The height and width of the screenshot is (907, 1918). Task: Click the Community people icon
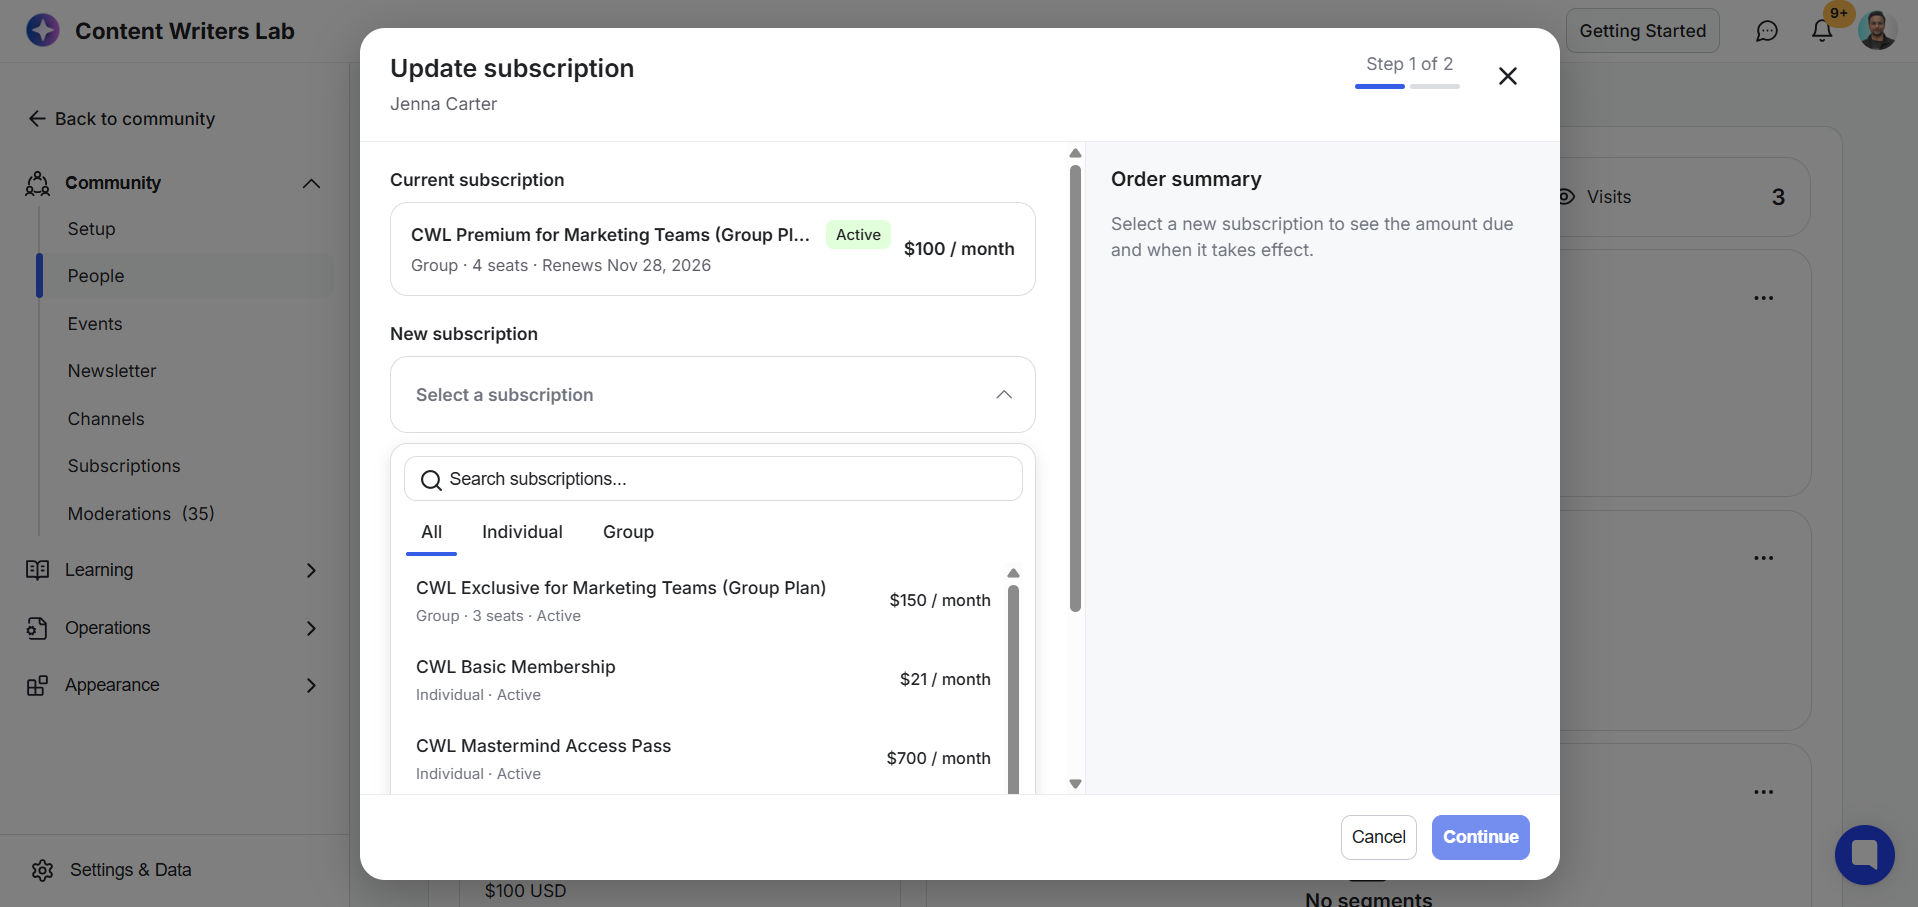pos(37,183)
